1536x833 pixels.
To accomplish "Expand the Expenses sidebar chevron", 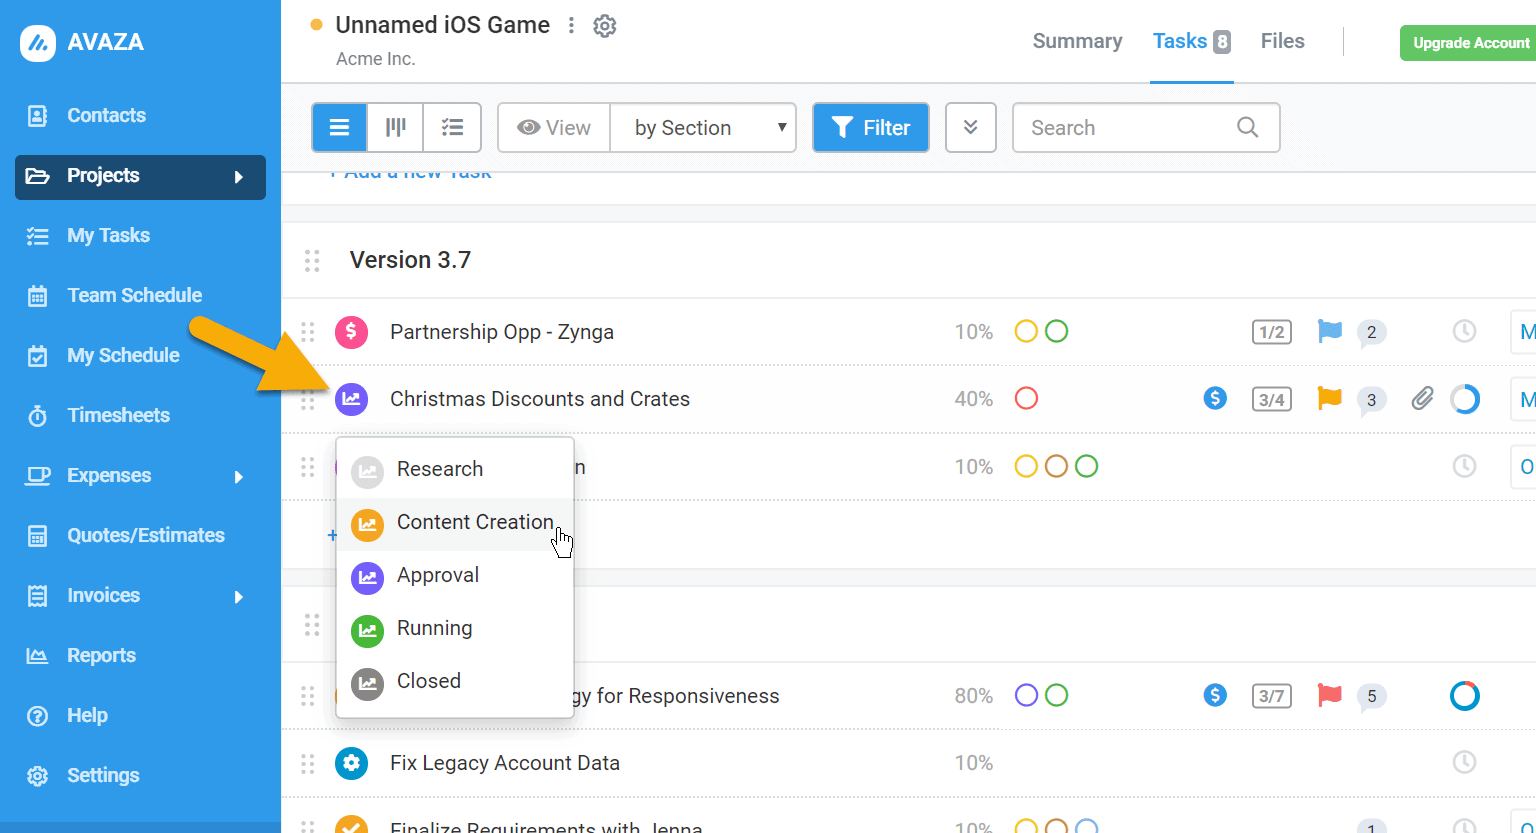I will pos(240,476).
